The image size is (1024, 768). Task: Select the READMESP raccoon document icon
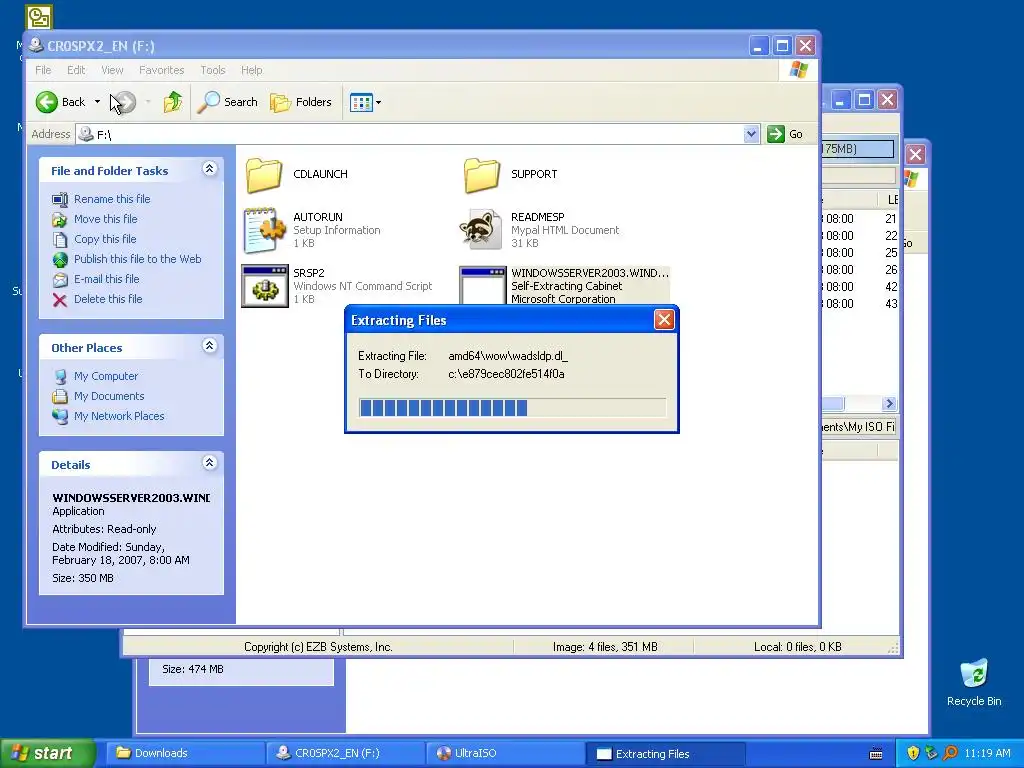(482, 230)
